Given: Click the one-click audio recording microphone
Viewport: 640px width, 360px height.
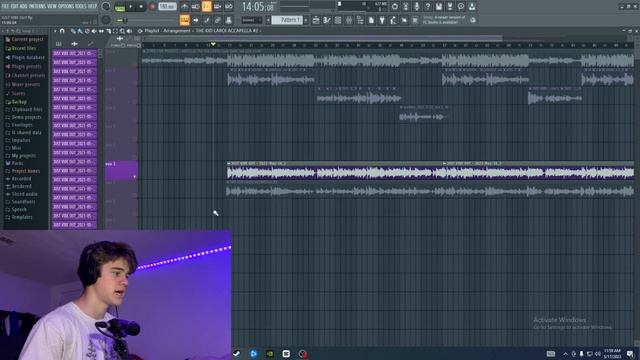Looking at the screenshot, I should point(417,7).
